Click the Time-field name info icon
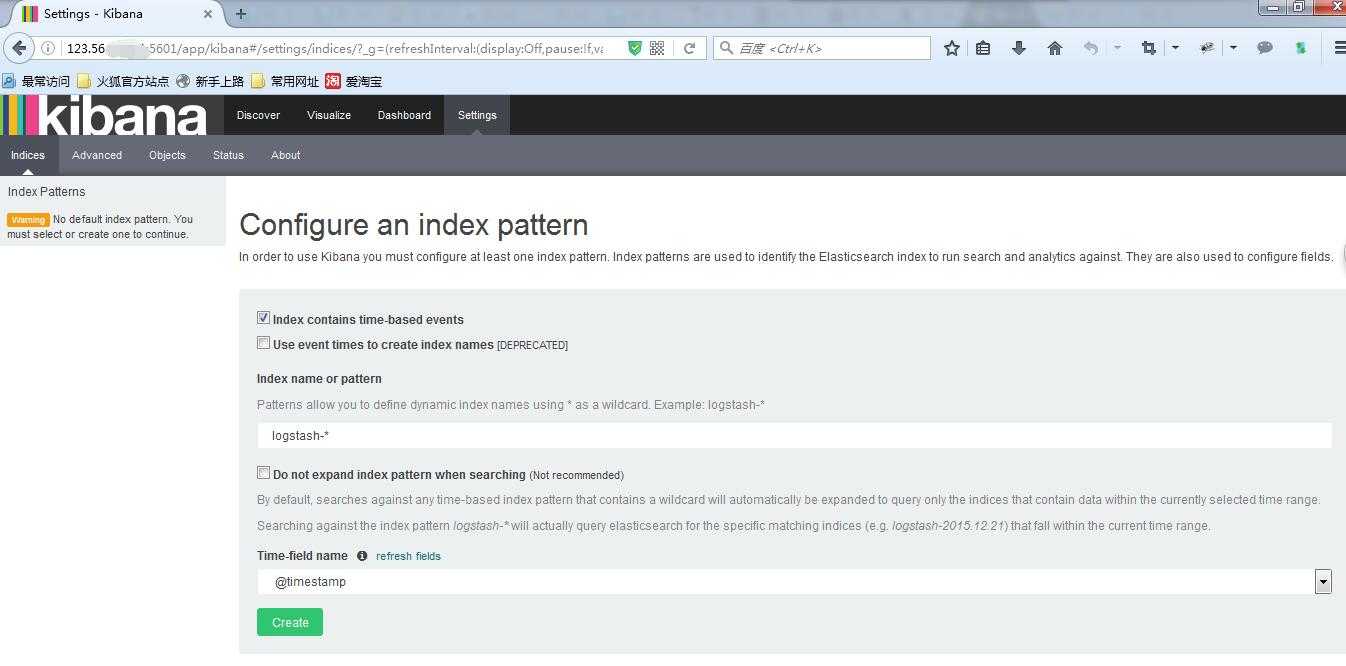The image size is (1346, 666). [x=362, y=556]
